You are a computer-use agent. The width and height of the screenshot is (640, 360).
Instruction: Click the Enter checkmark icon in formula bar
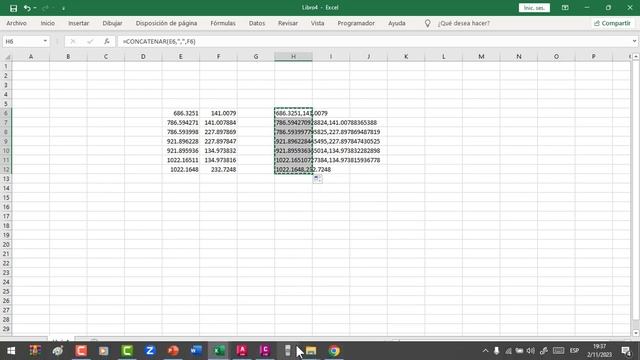(90, 41)
